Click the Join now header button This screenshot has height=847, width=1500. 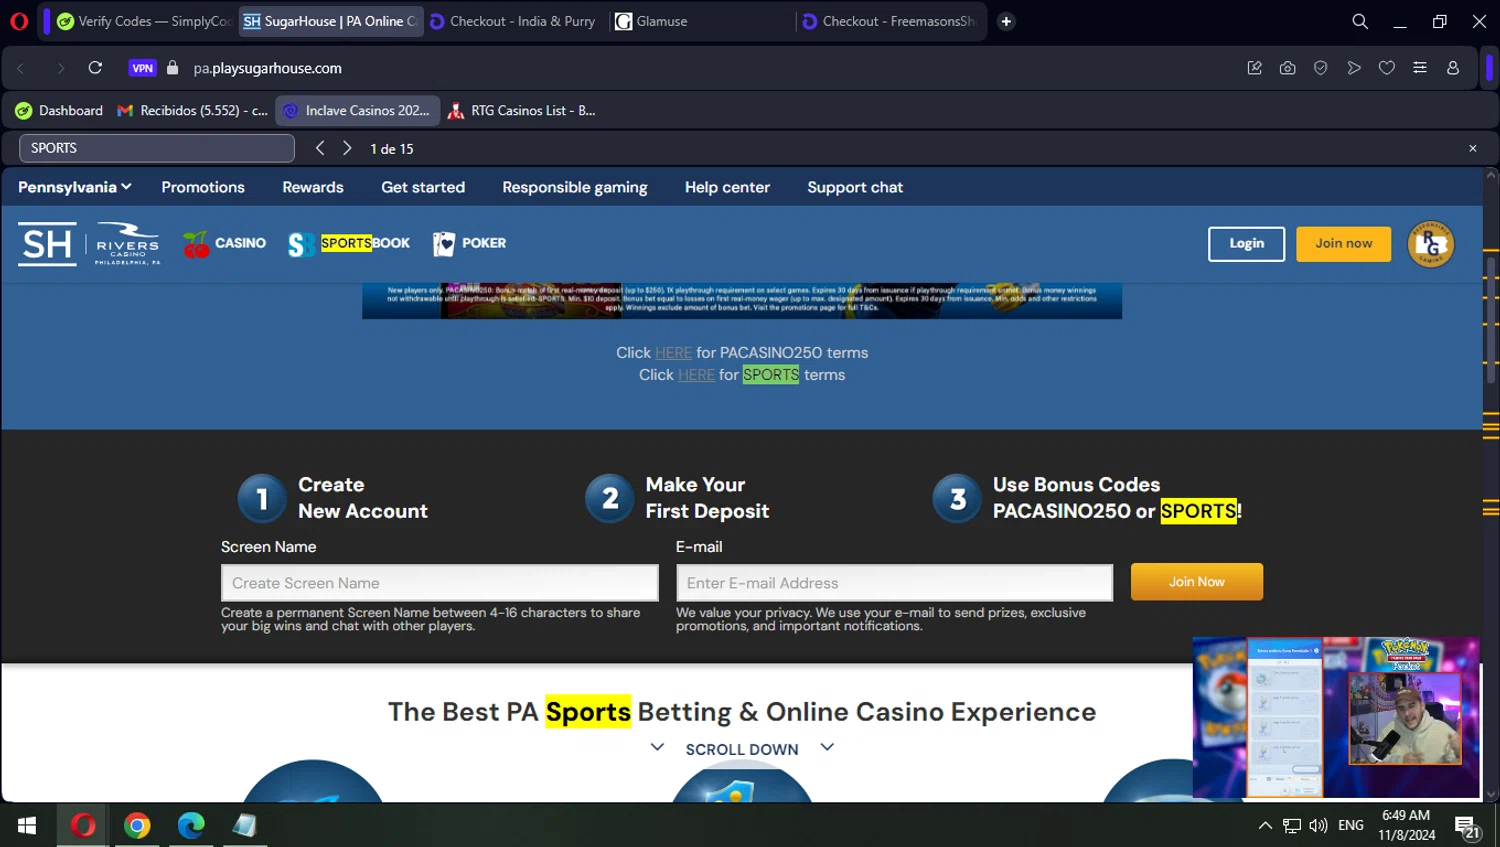(1343, 244)
